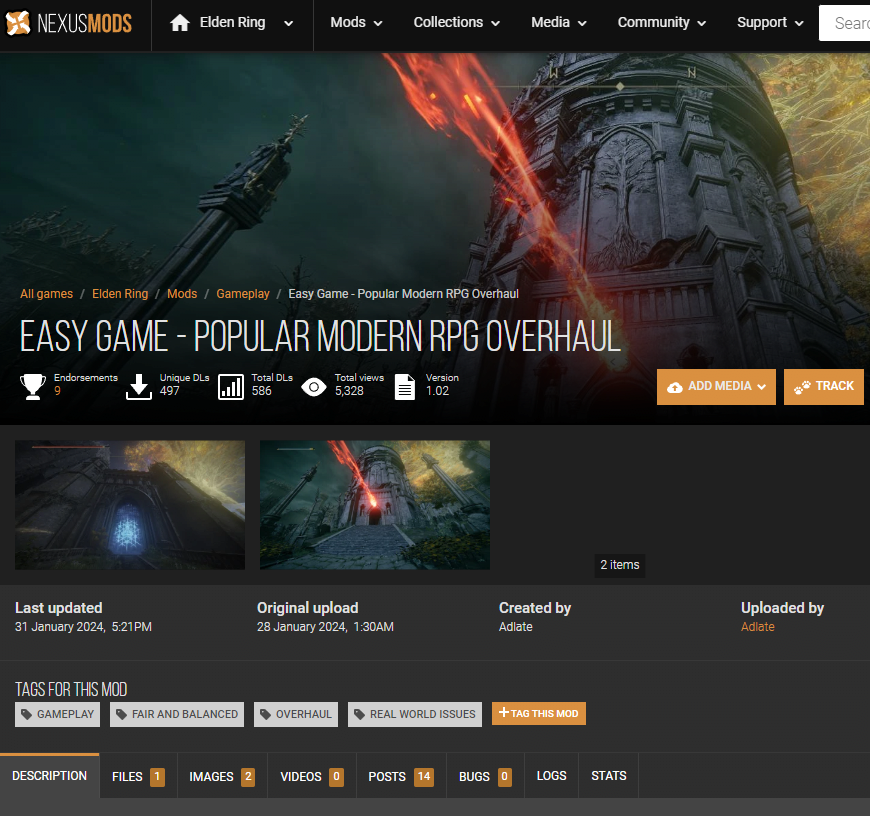Select the Fair and Balanced tag

[x=177, y=714]
